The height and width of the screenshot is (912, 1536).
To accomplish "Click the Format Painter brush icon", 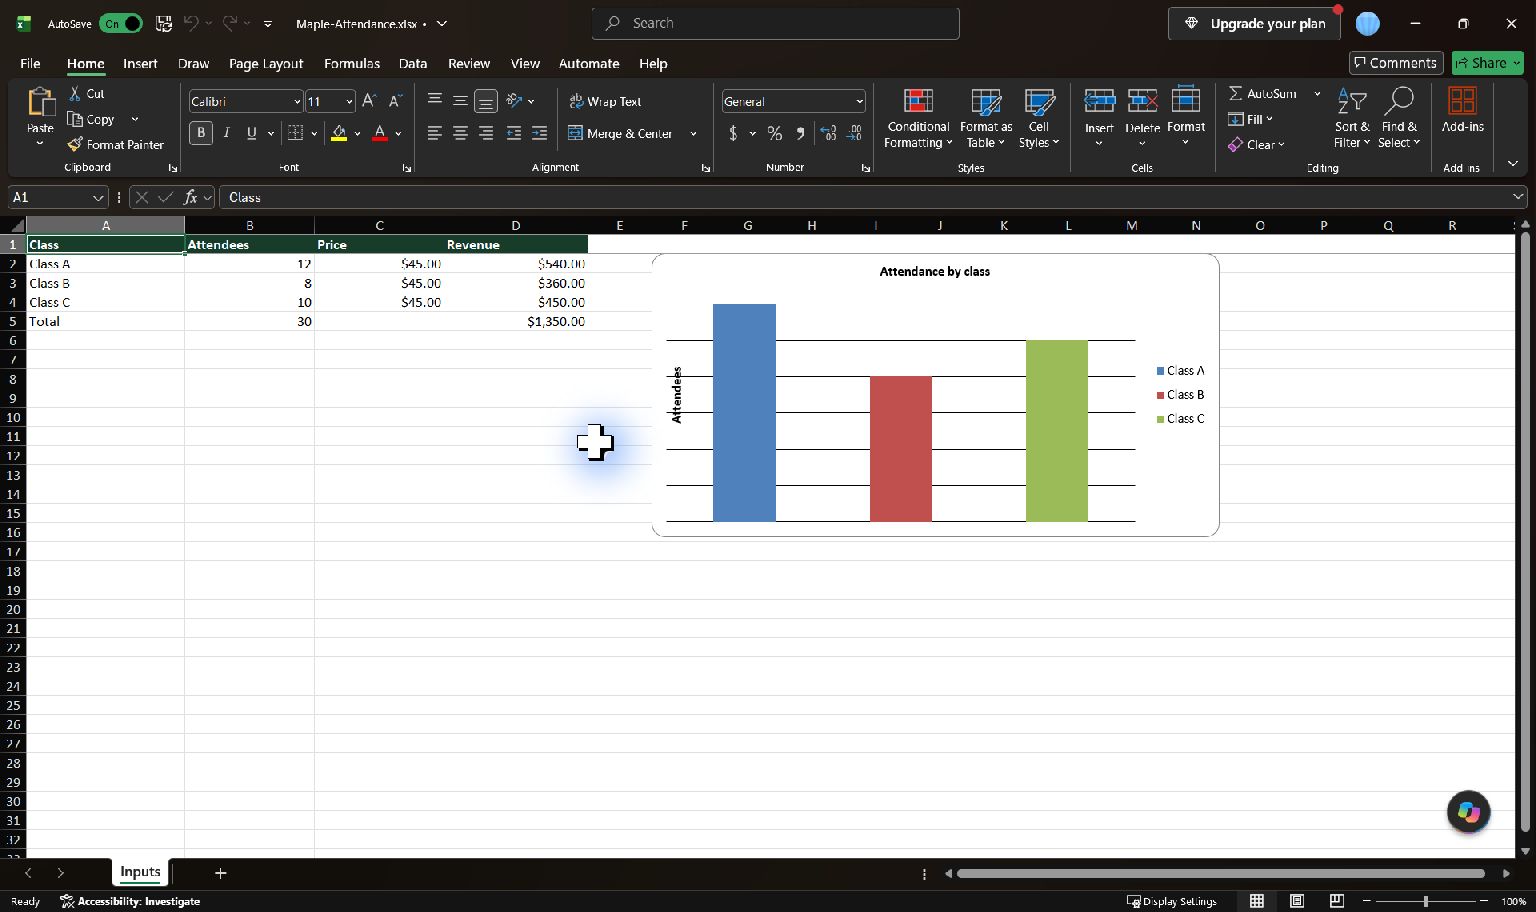I will tap(75, 144).
